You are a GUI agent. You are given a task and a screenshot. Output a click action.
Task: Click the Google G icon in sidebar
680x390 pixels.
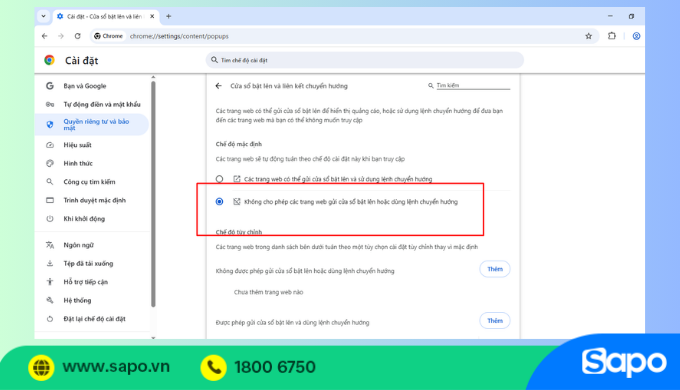(50, 86)
